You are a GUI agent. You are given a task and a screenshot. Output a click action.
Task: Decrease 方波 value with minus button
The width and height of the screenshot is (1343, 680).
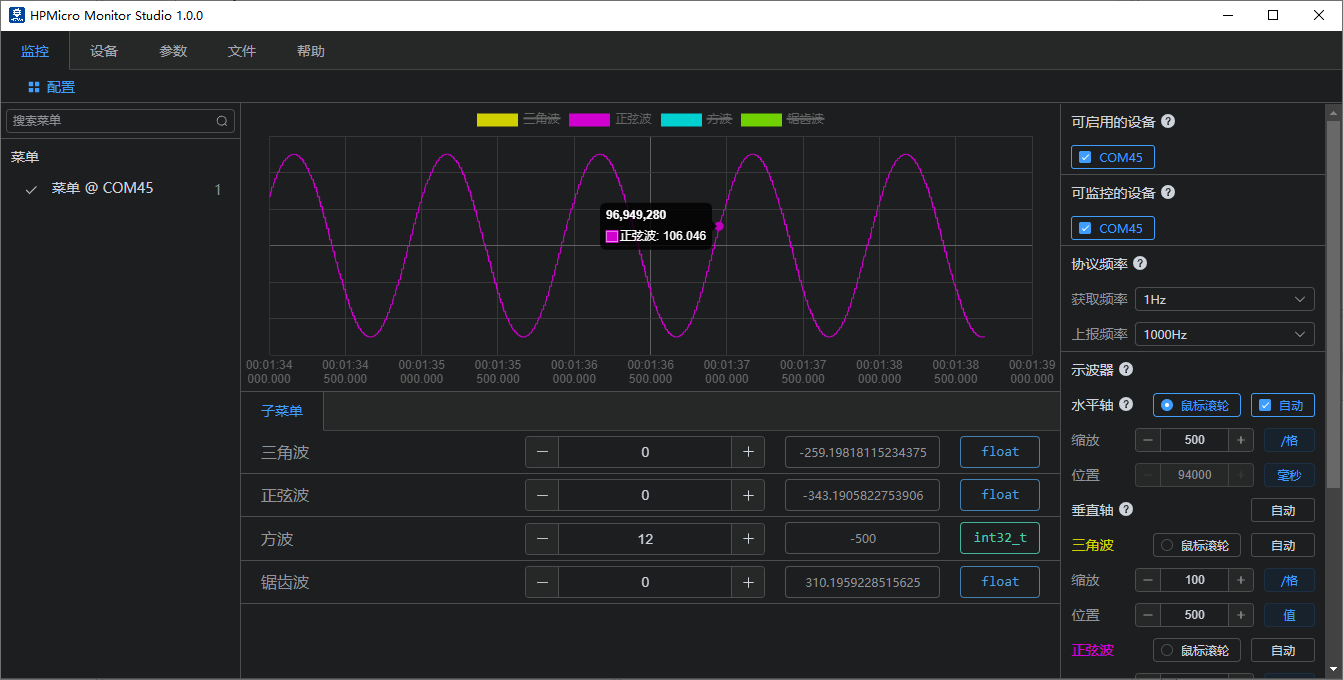[x=542, y=539]
